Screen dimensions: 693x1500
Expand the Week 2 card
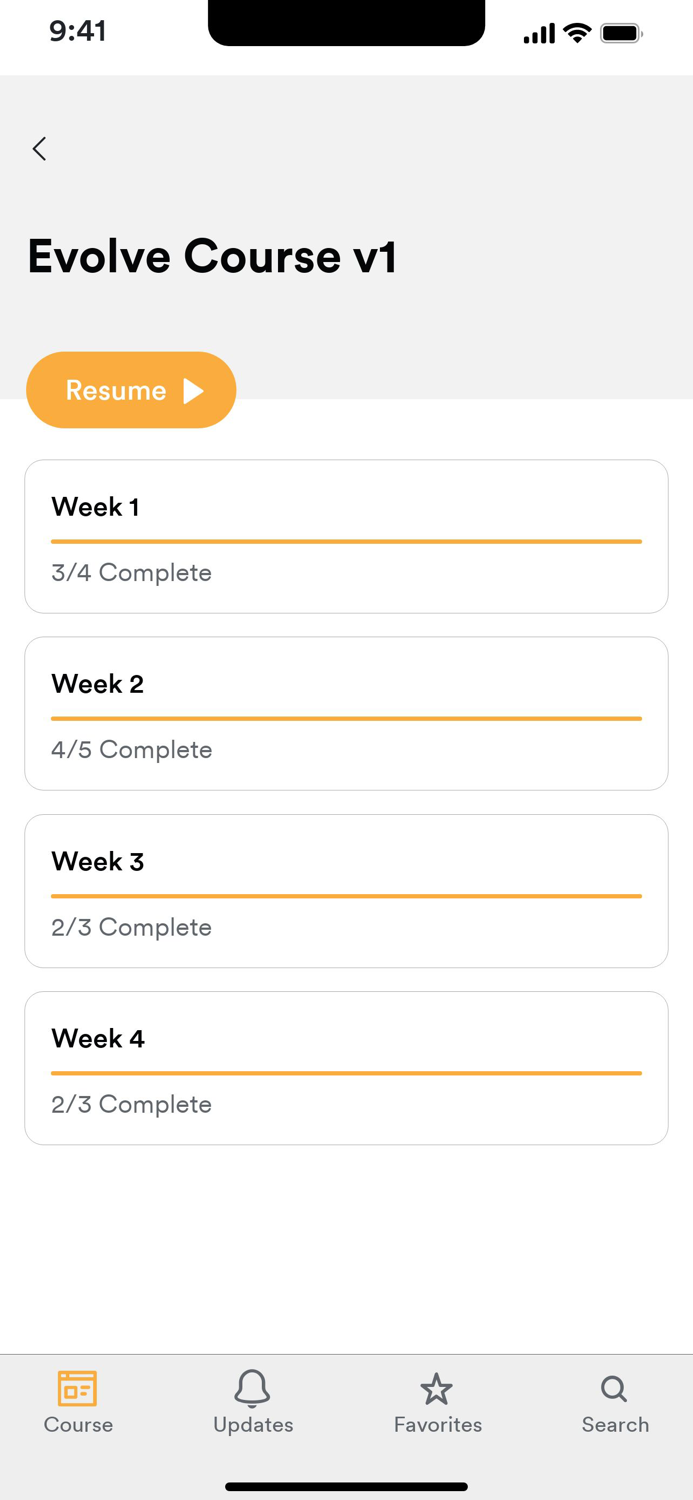coord(346,713)
